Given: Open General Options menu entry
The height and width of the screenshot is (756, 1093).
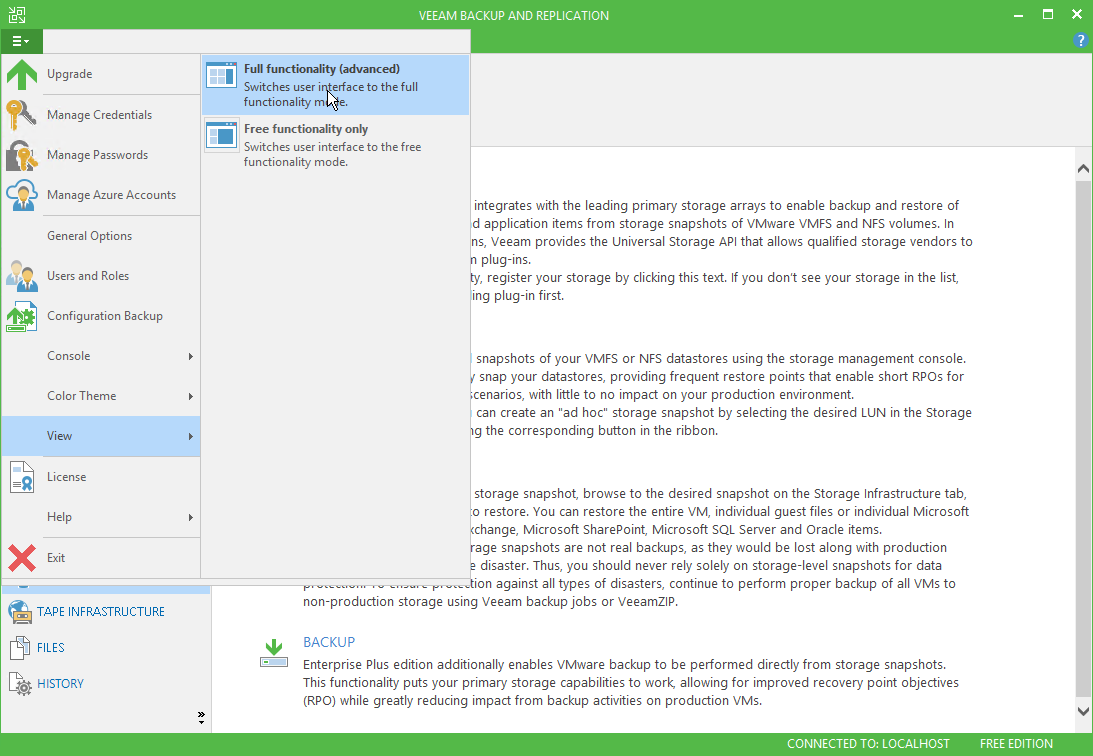Looking at the screenshot, I should coord(101,236).
